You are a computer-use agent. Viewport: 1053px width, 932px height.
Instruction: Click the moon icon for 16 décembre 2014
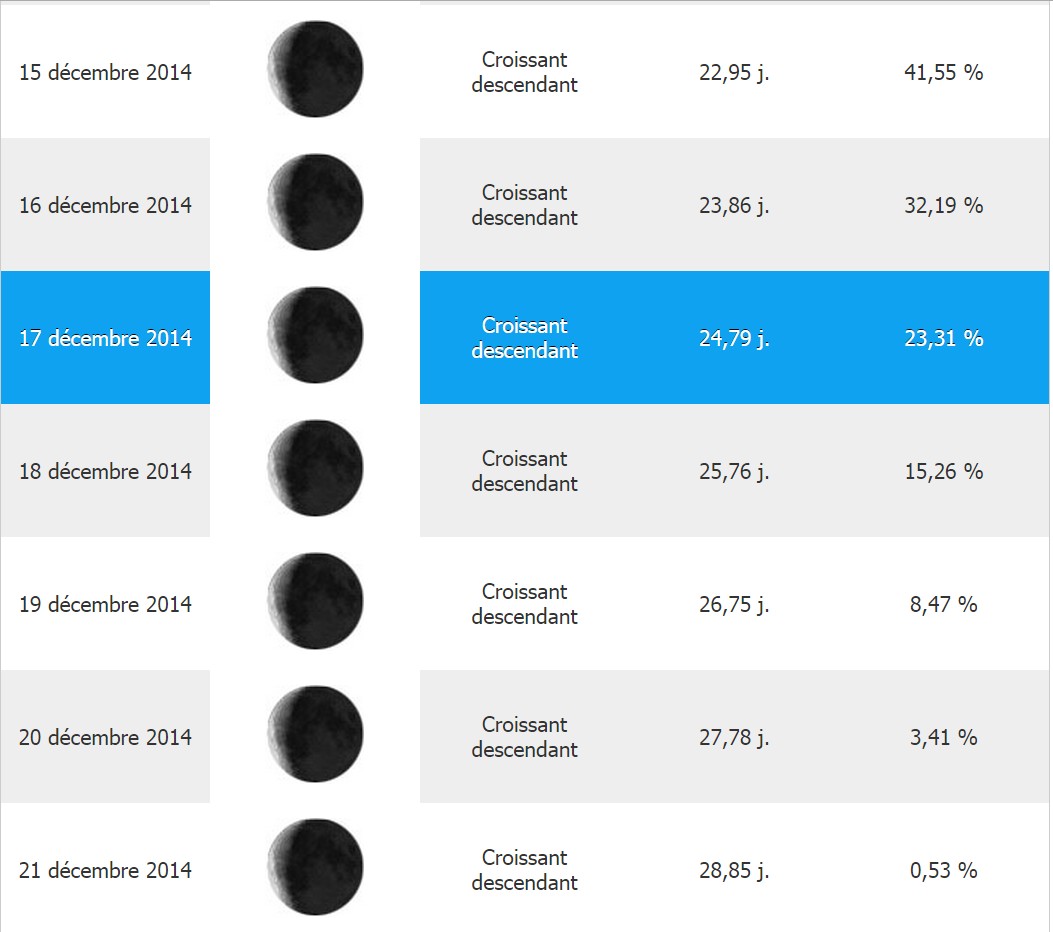315,202
